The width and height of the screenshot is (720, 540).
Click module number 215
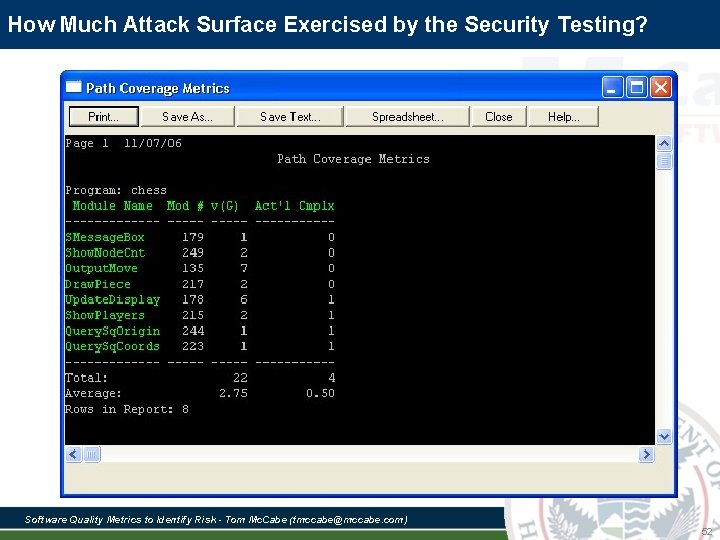coord(193,315)
